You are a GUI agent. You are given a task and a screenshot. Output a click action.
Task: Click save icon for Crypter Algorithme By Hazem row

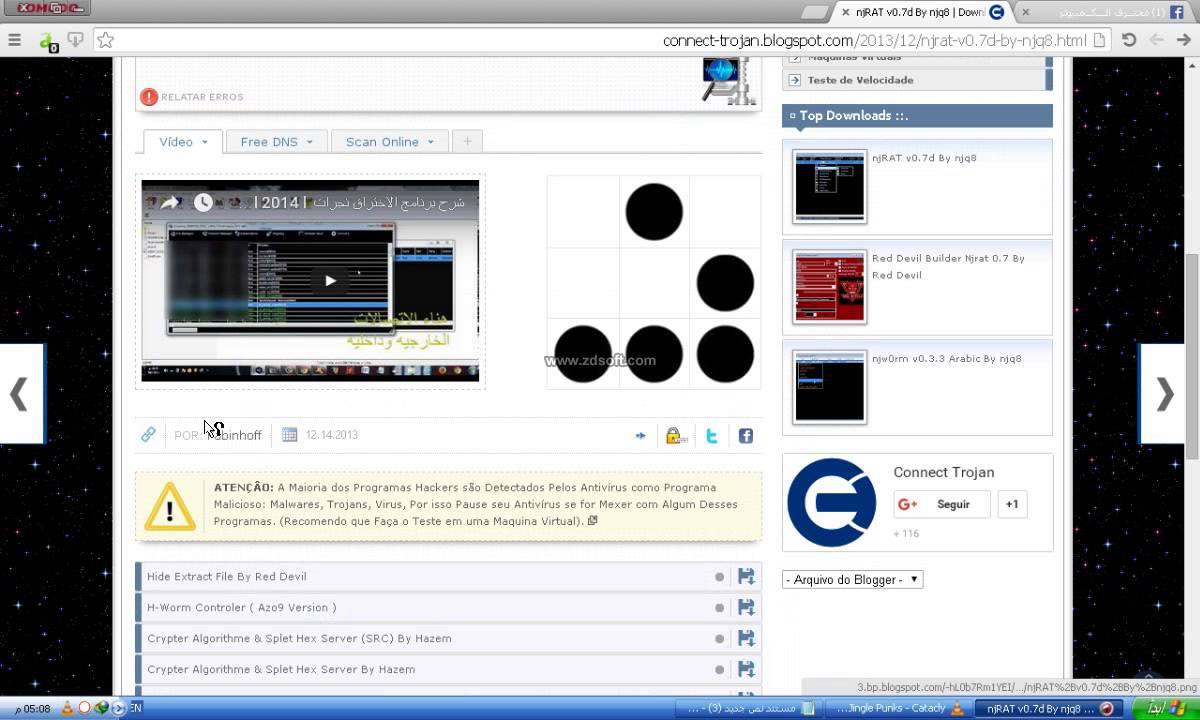pyautogui.click(x=746, y=670)
